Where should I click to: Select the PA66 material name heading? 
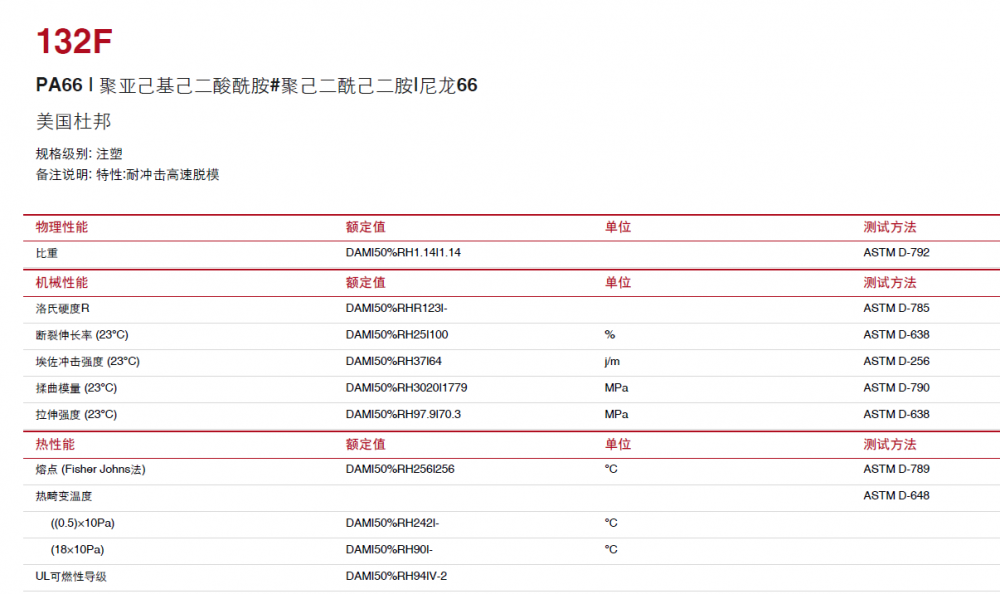[256, 86]
